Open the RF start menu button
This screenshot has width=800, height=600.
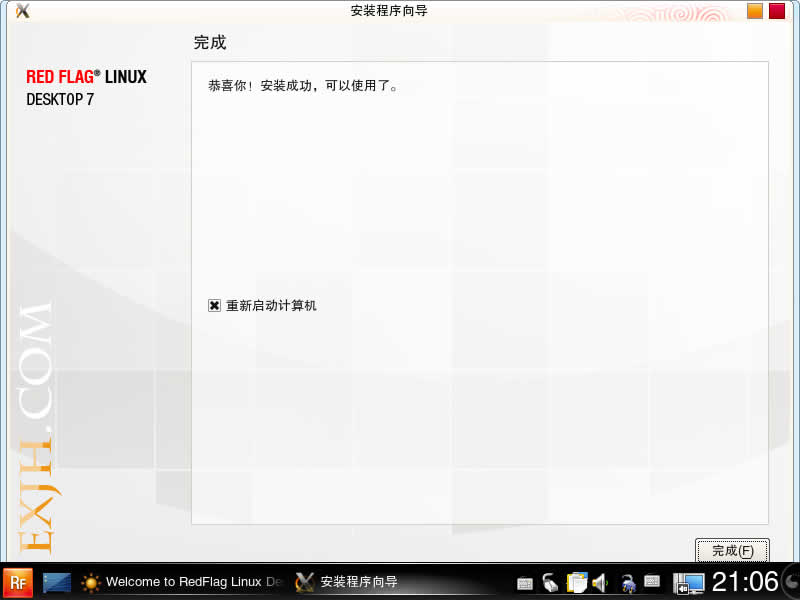point(18,582)
